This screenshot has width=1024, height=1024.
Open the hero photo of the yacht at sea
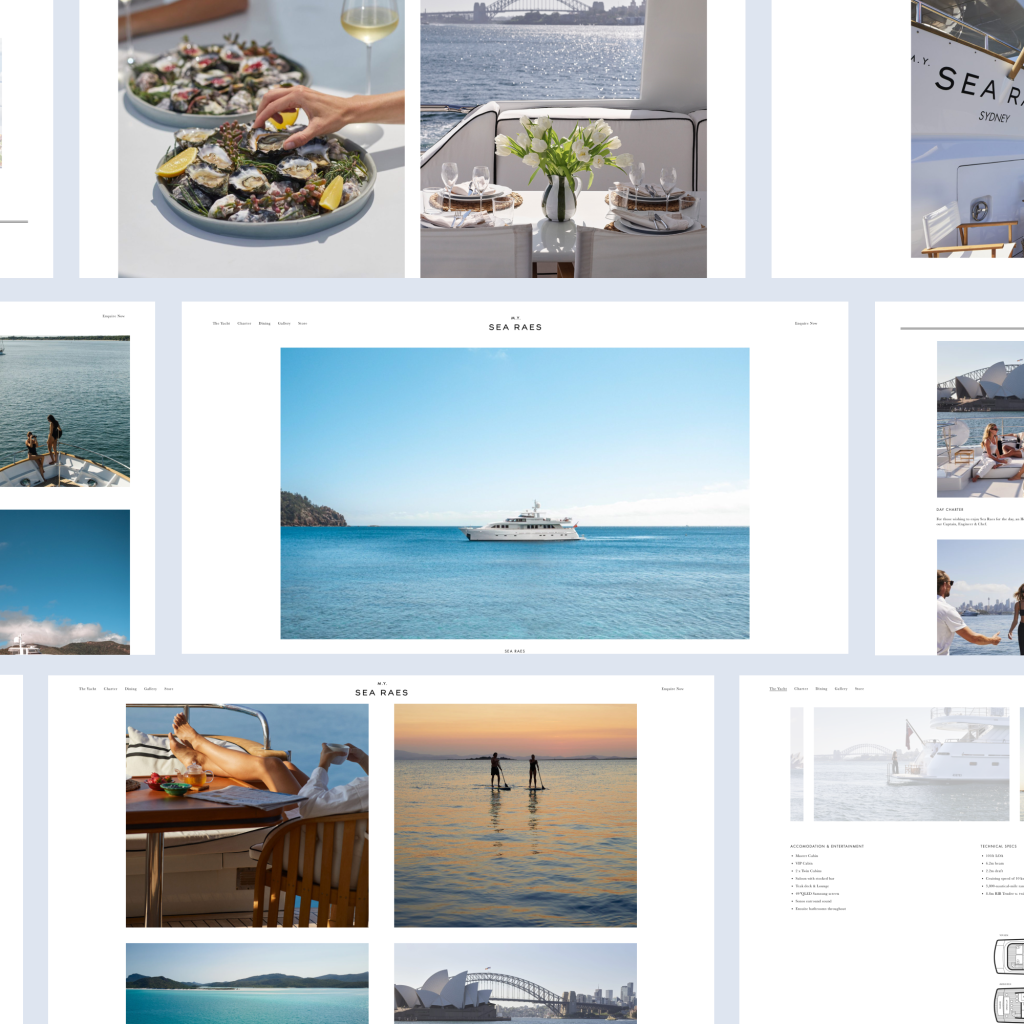point(515,493)
